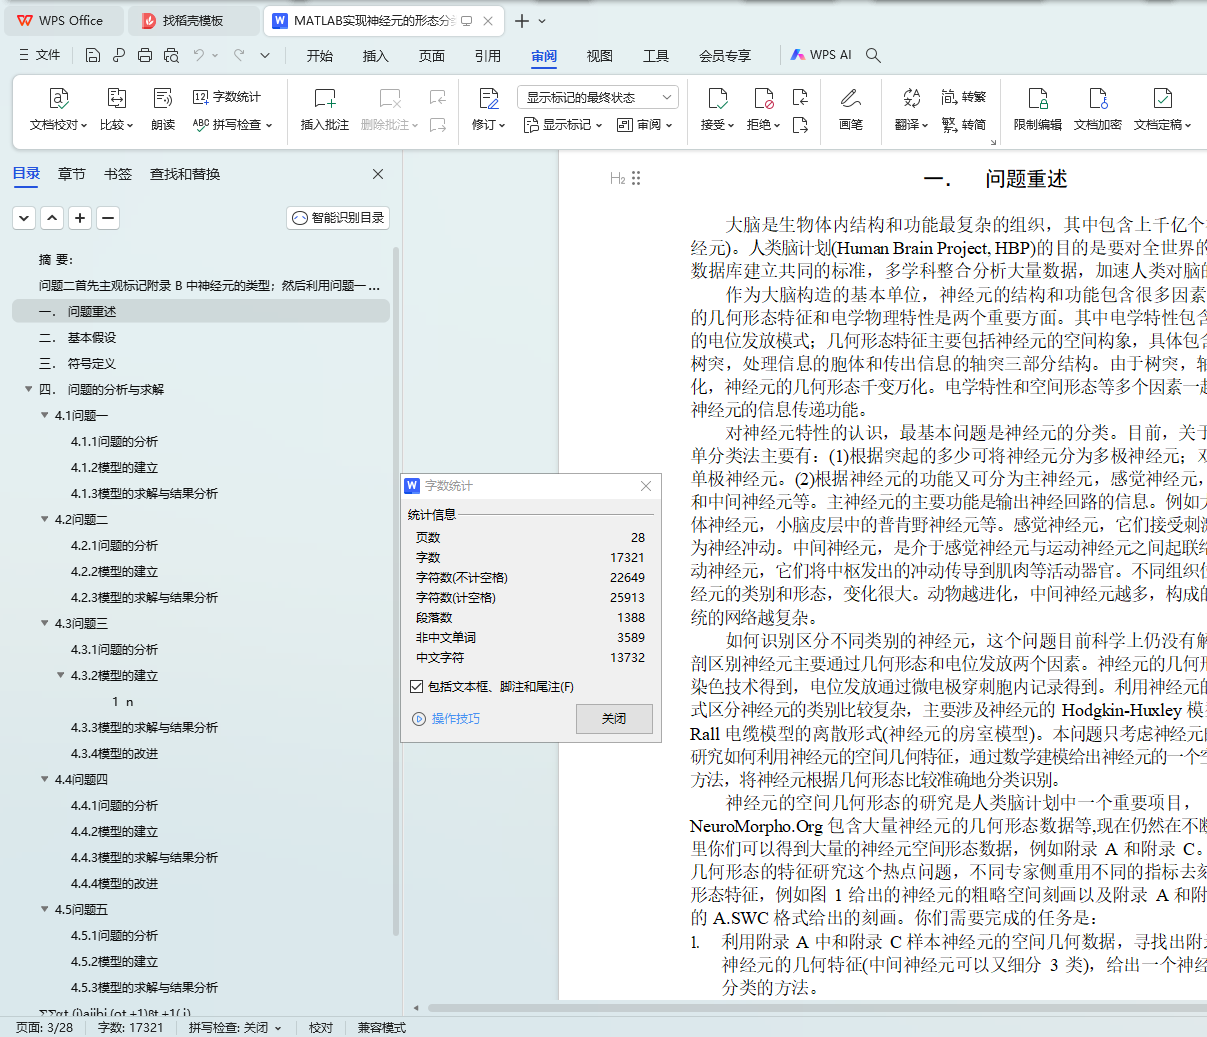Select 二. 基本假设 in outline
The height and width of the screenshot is (1037, 1207).
(78, 337)
